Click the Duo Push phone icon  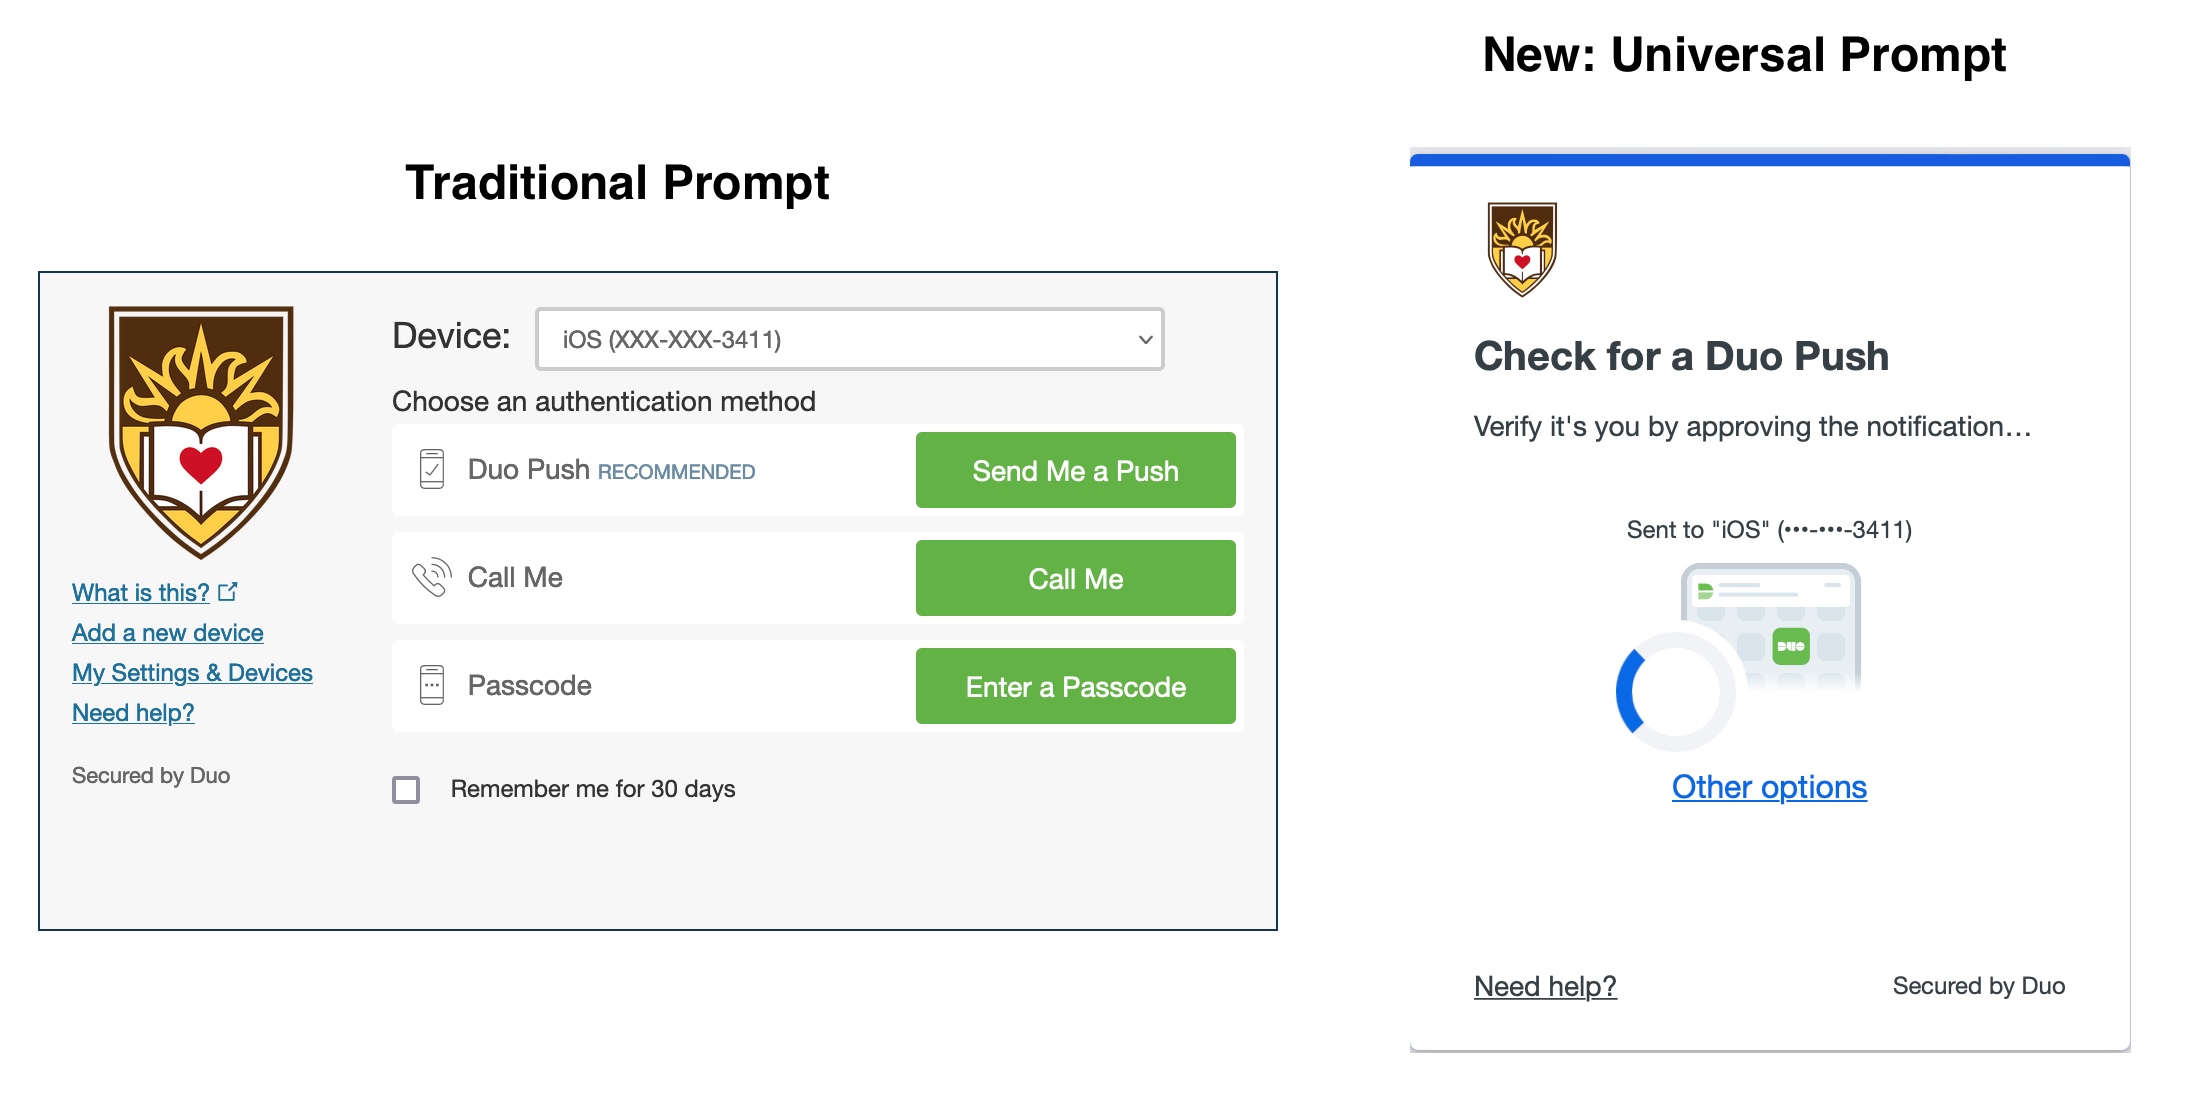coord(432,469)
